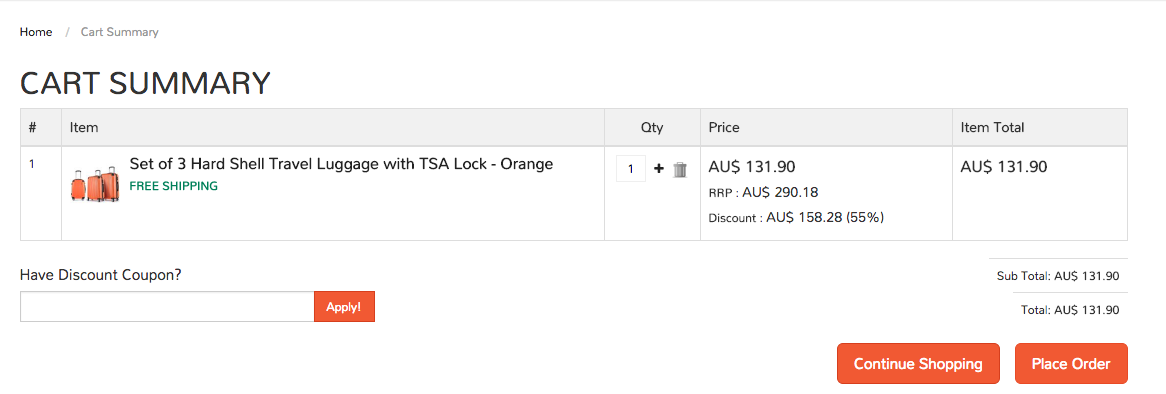Screen dimensions: 1166x394
Task: Select the Qty column header
Action: pos(652,127)
